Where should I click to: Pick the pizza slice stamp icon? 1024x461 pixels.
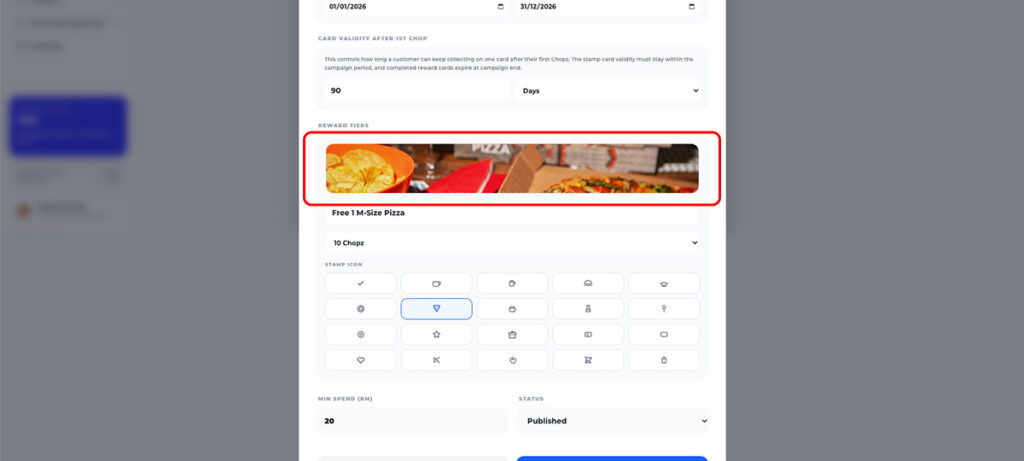(x=436, y=309)
